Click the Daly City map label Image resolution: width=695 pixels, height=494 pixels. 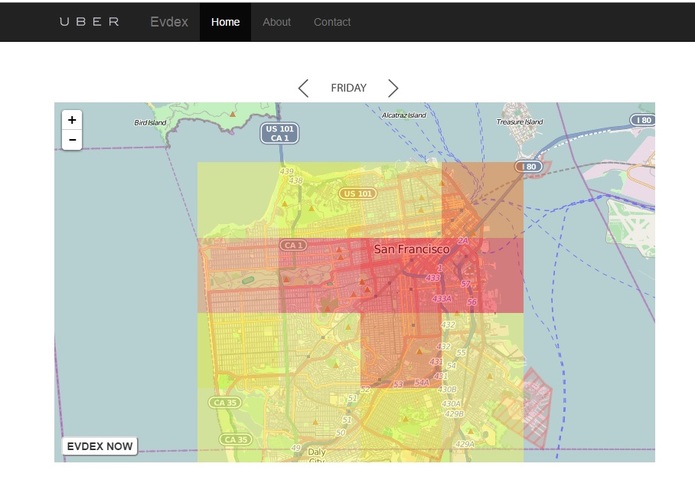point(316,455)
